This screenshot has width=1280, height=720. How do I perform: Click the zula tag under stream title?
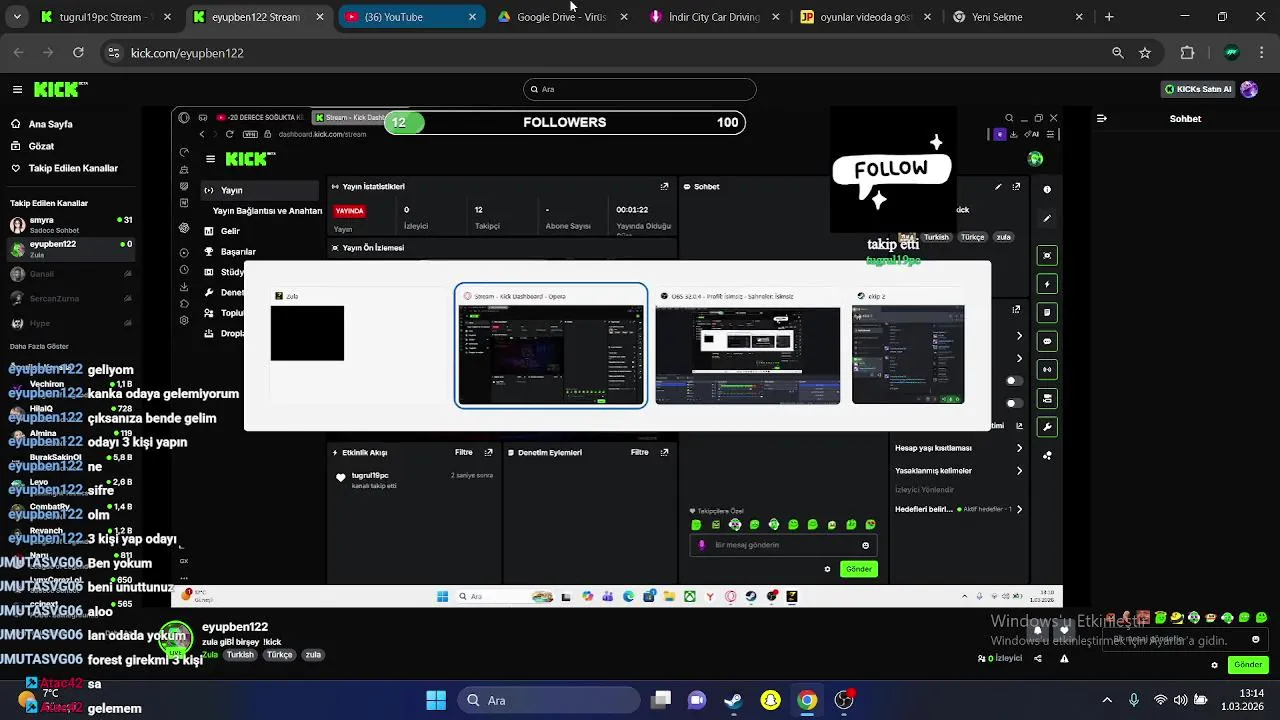313,655
